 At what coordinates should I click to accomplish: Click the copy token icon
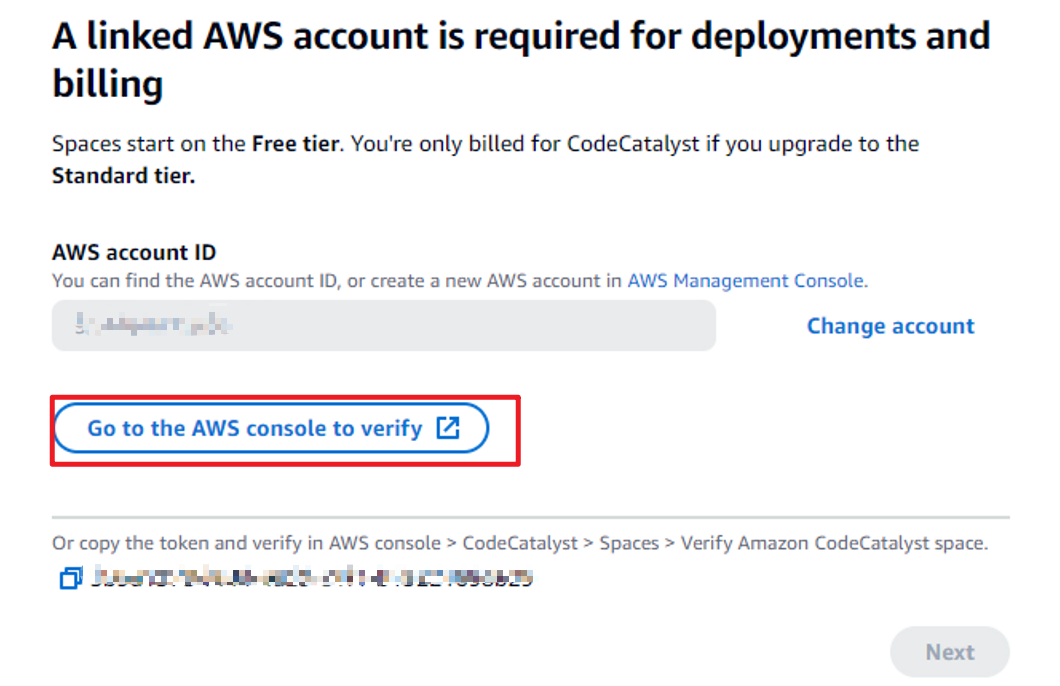pos(70,578)
